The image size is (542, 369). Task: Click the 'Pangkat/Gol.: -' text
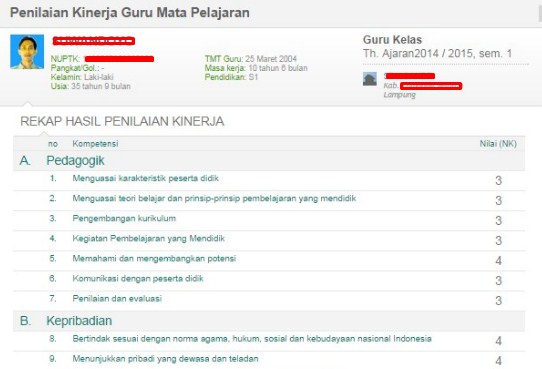77,68
